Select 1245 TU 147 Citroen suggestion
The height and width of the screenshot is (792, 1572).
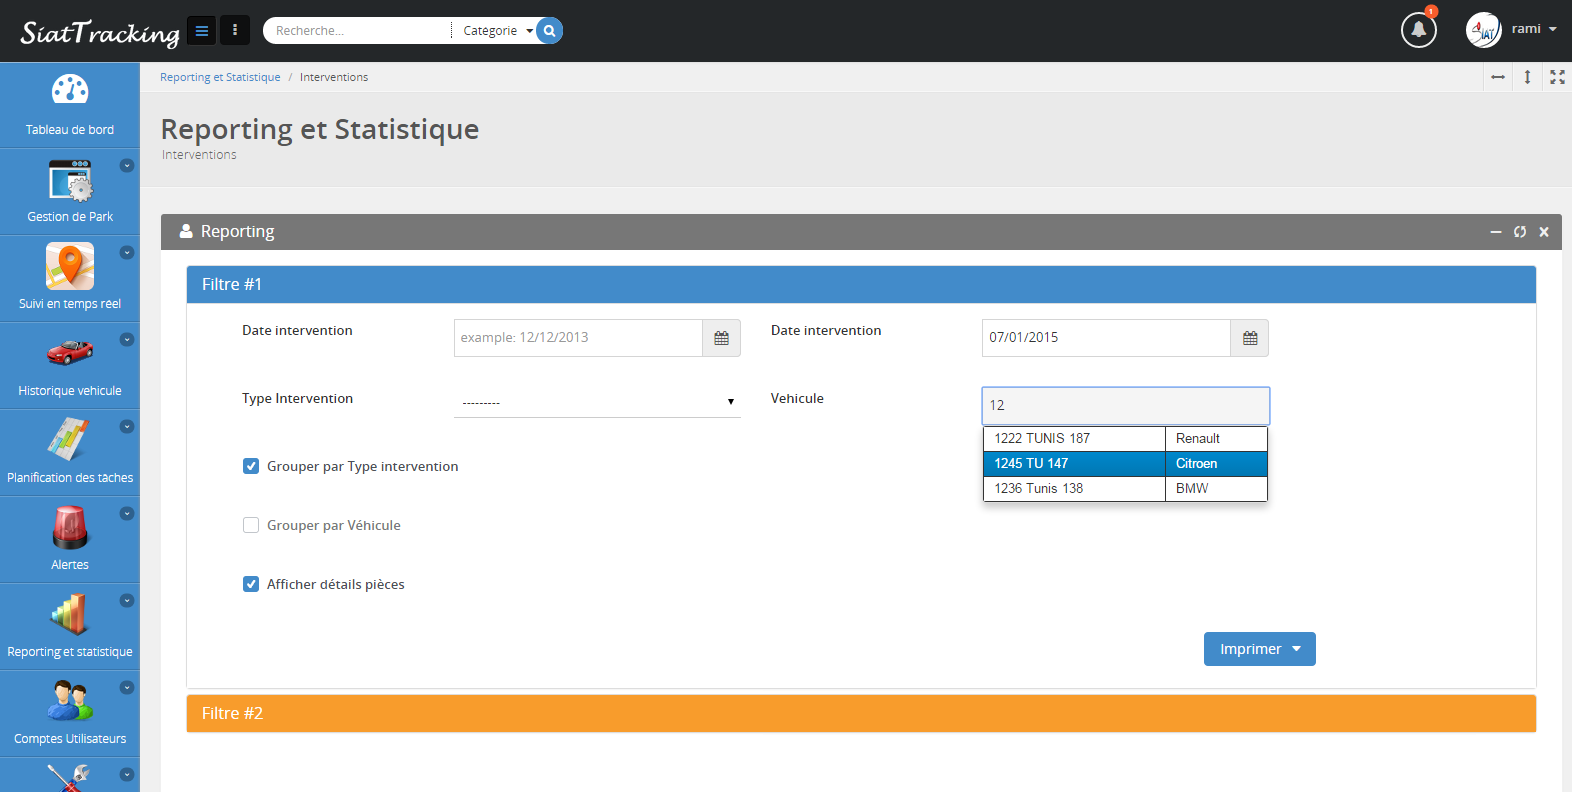pos(1125,463)
